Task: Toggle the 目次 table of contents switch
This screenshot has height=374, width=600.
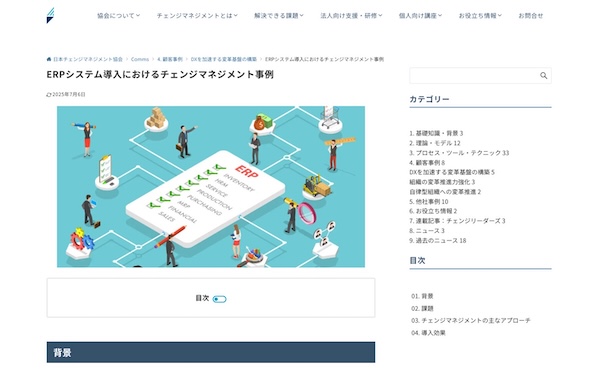Action: [x=219, y=299]
